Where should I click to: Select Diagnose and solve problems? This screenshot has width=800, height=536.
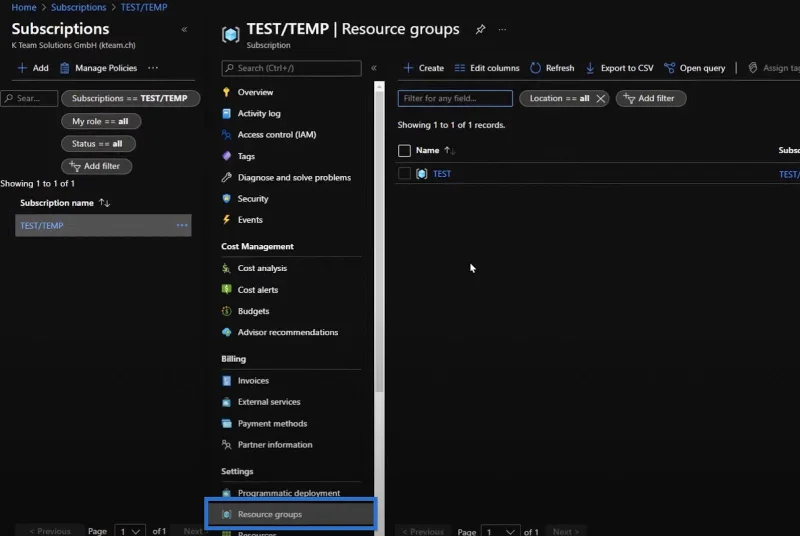click(294, 177)
